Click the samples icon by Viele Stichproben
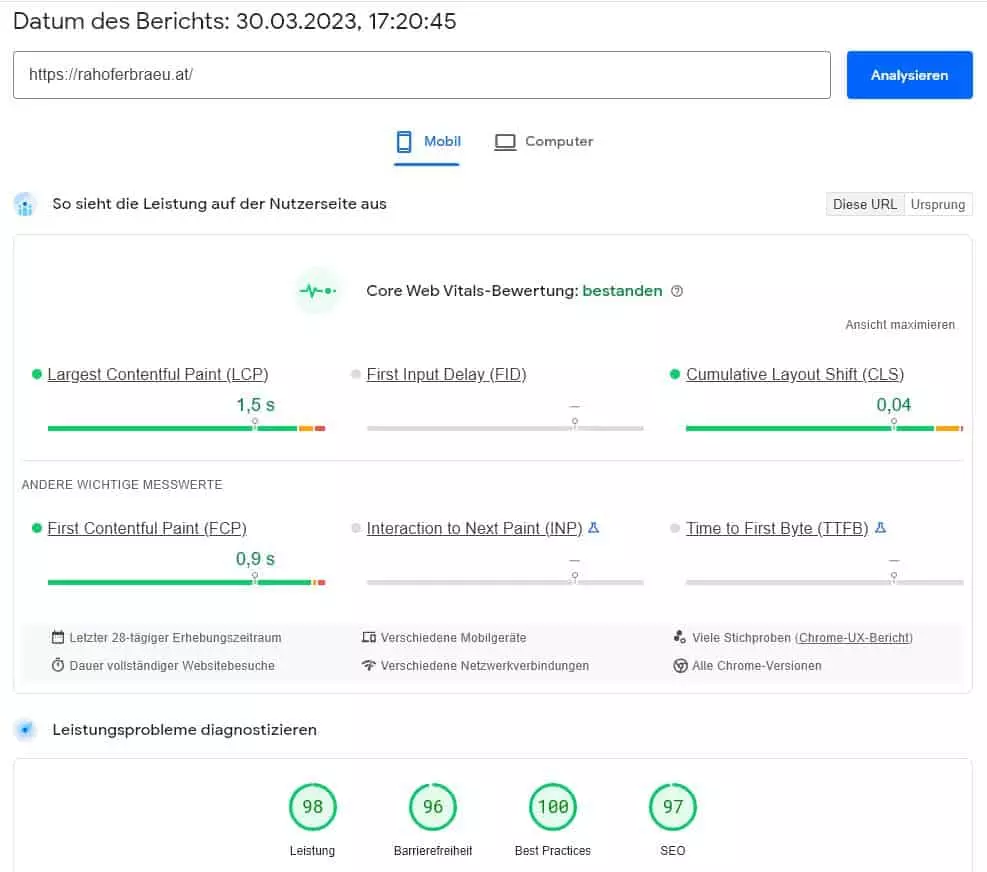 tap(680, 637)
